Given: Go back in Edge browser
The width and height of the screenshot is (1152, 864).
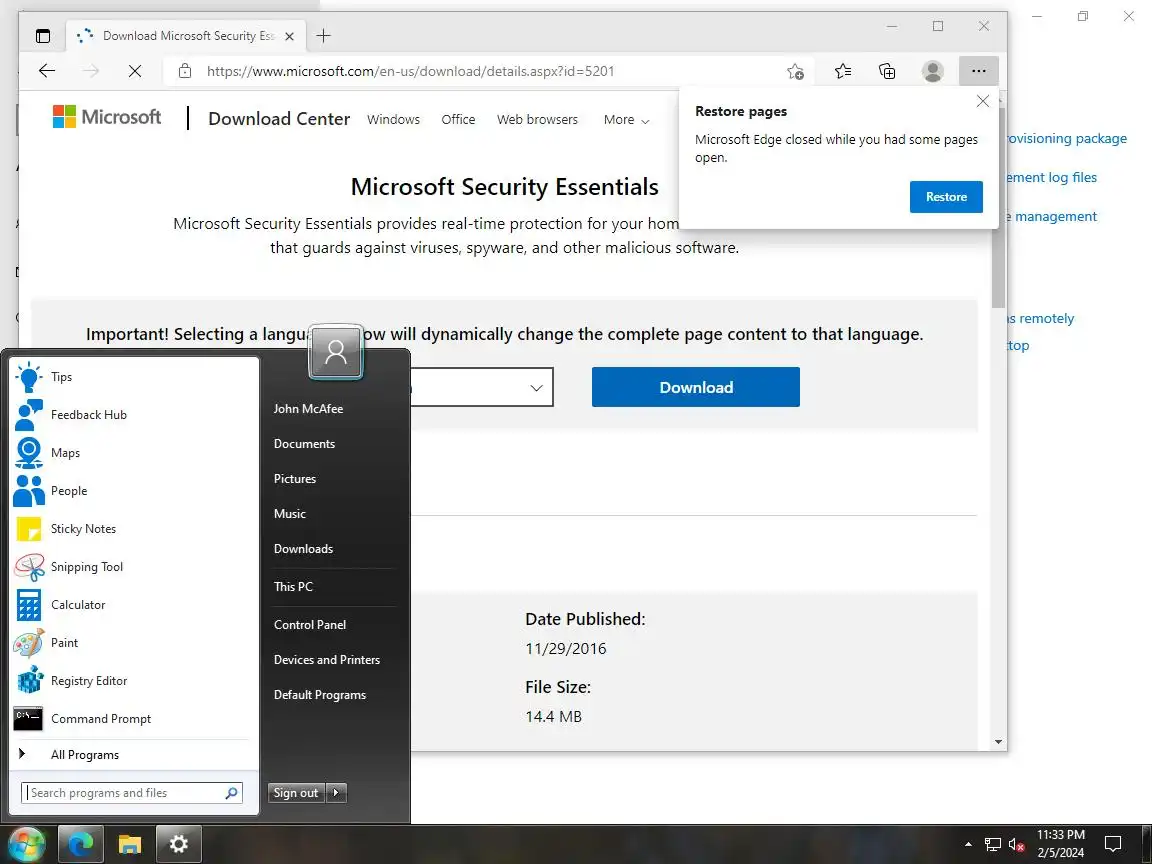Looking at the screenshot, I should click(47, 71).
